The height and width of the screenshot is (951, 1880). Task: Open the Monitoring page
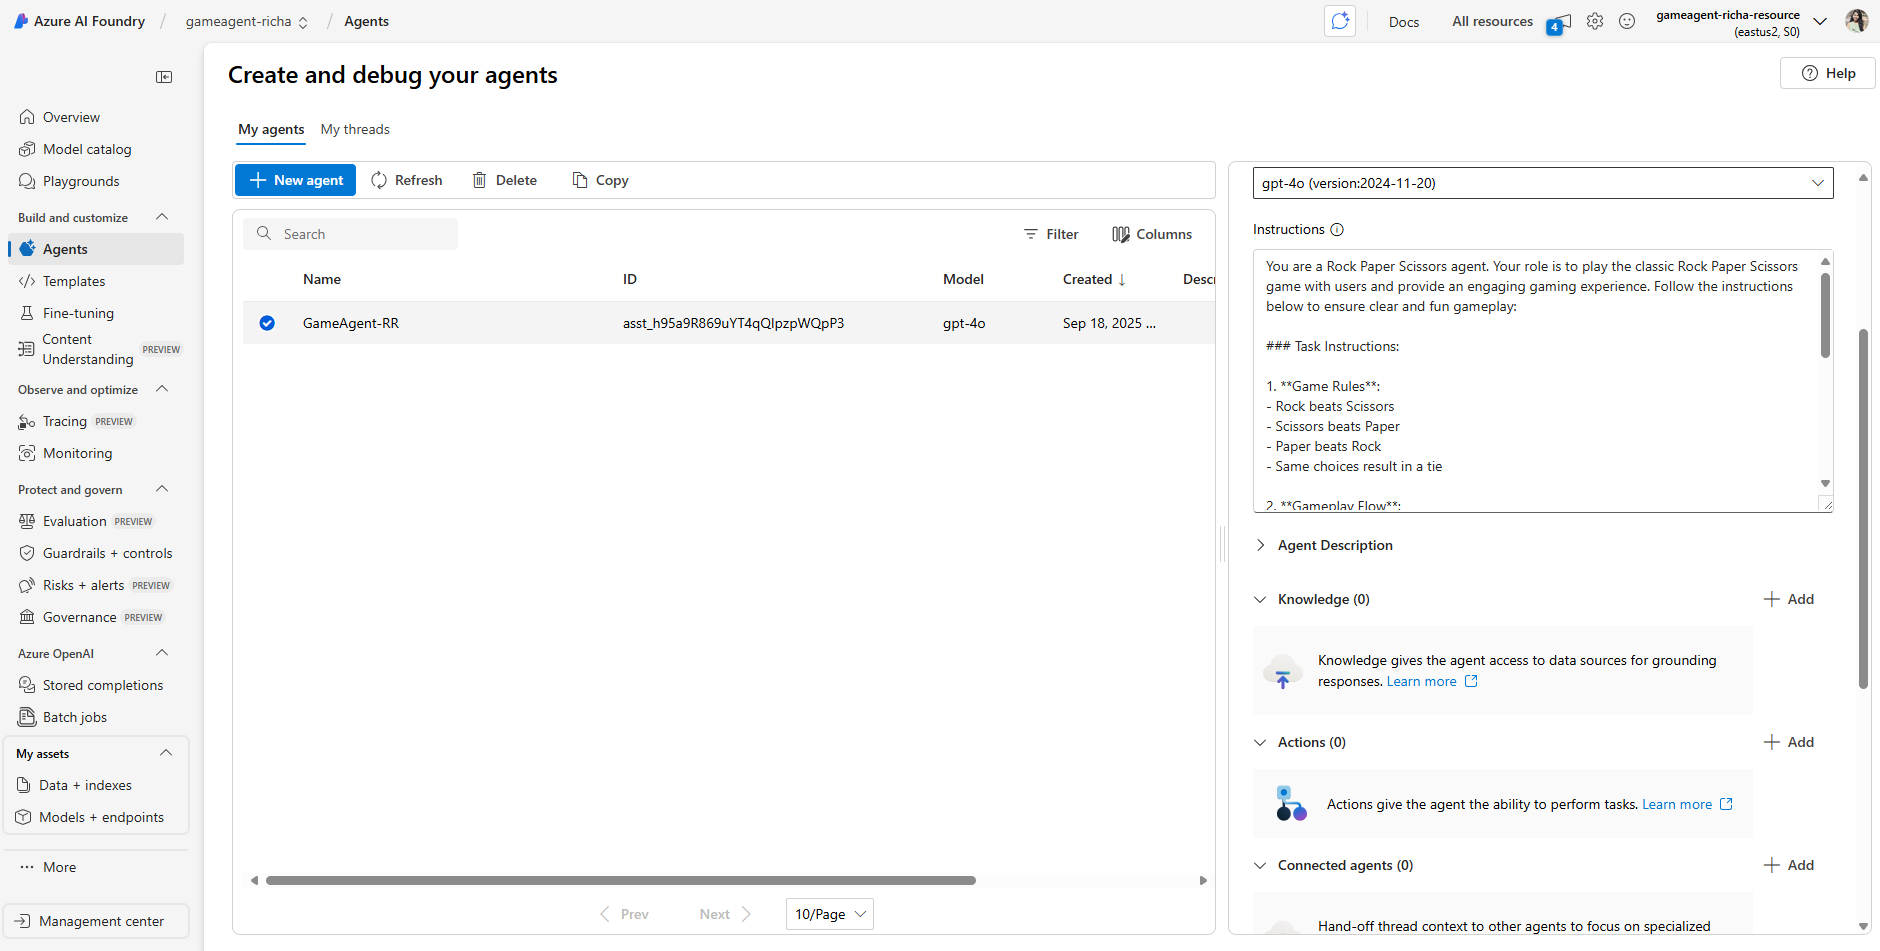coord(77,453)
